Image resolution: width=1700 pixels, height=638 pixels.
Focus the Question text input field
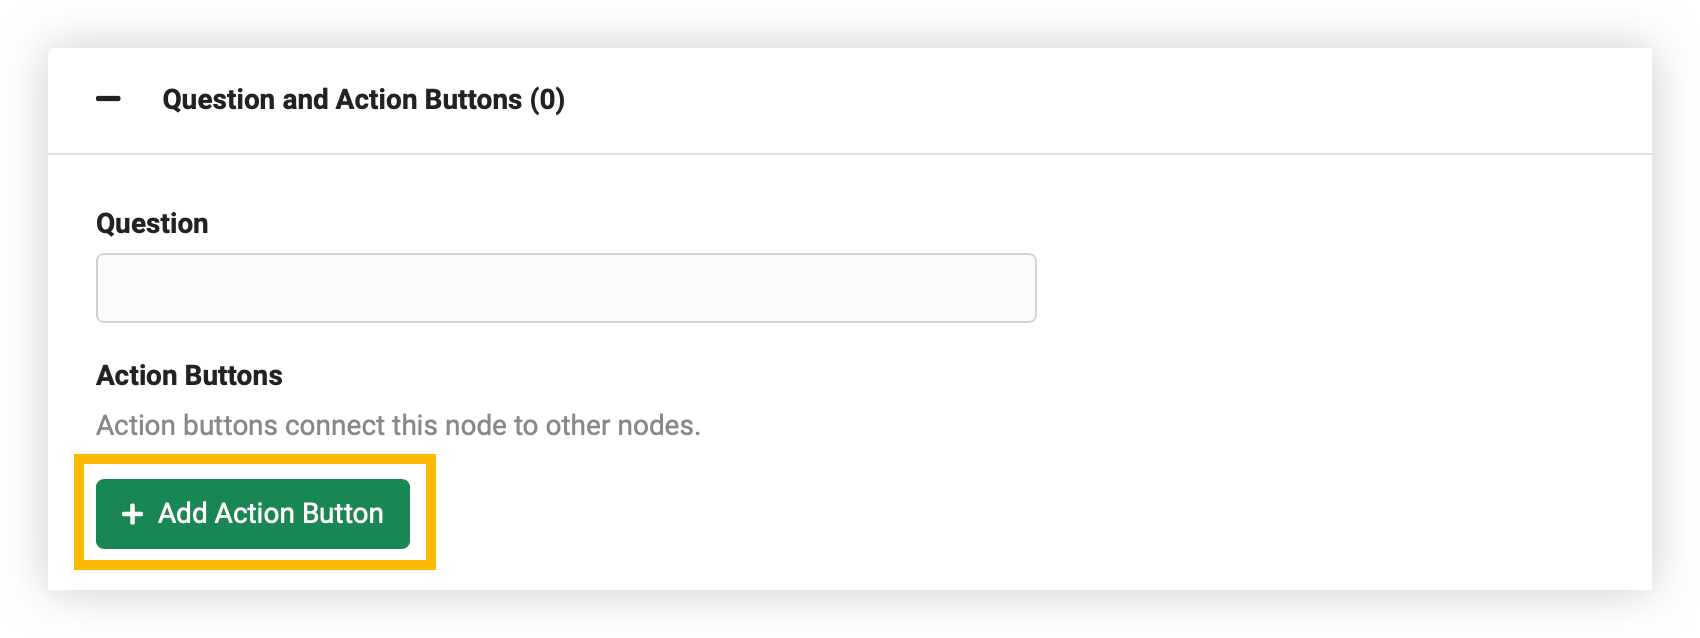click(x=566, y=288)
